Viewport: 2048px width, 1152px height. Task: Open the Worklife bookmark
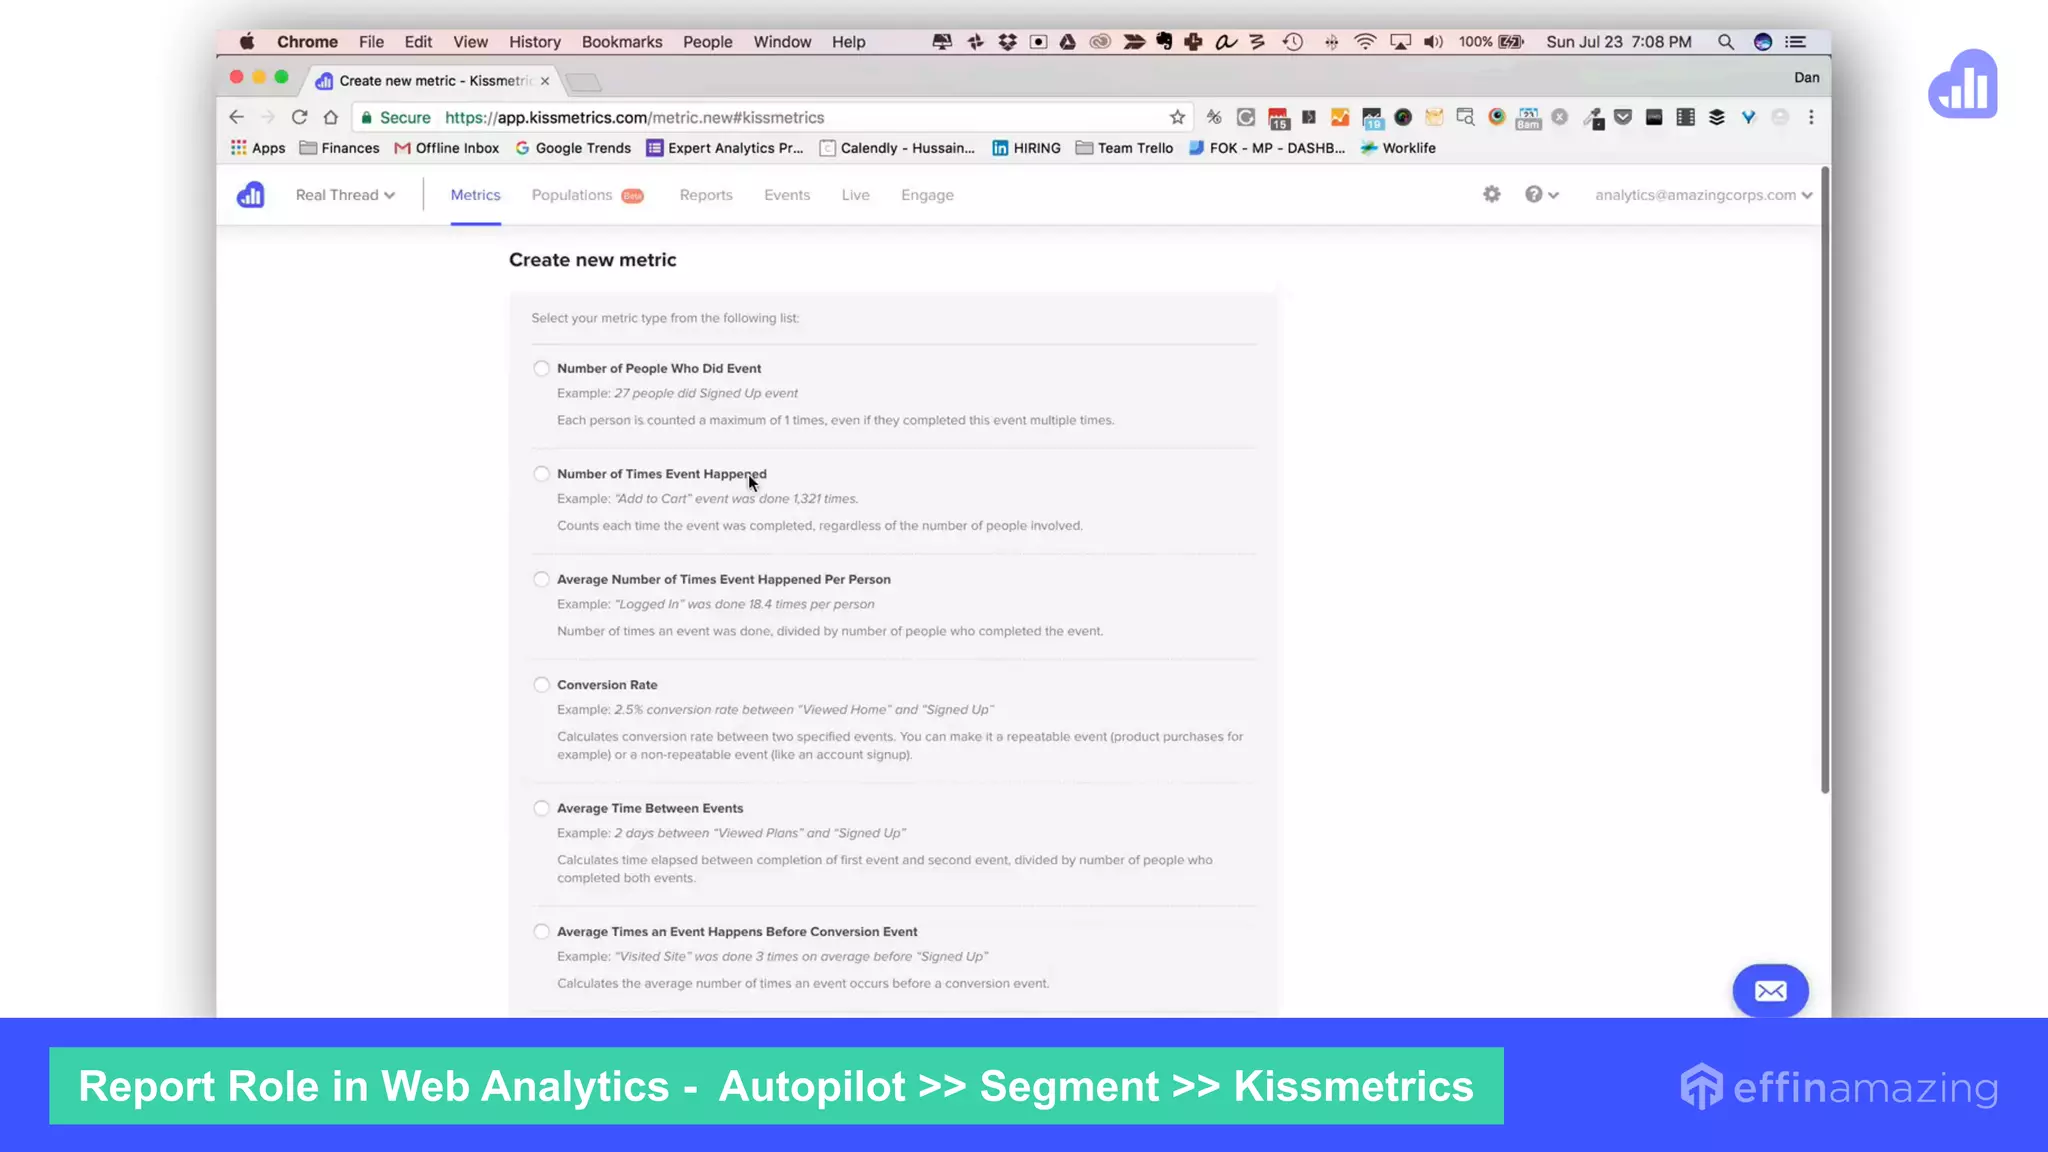coord(1398,148)
